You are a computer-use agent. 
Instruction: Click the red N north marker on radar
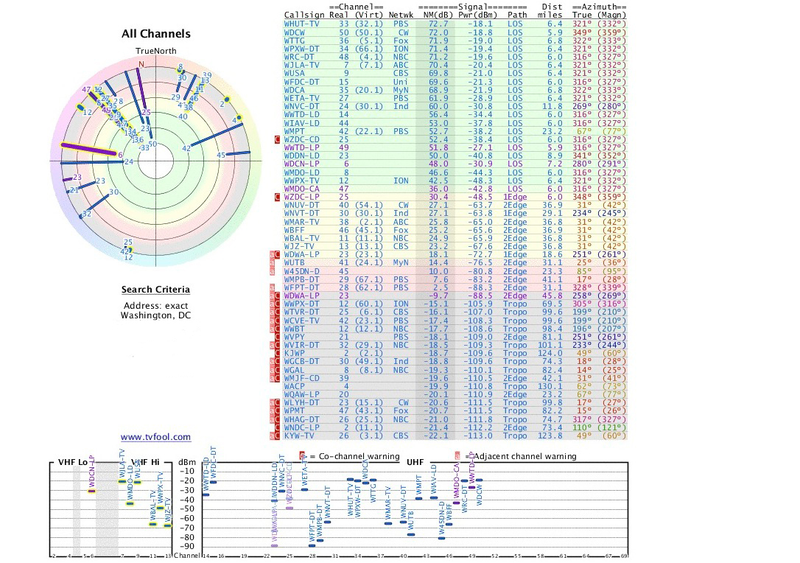[141, 64]
